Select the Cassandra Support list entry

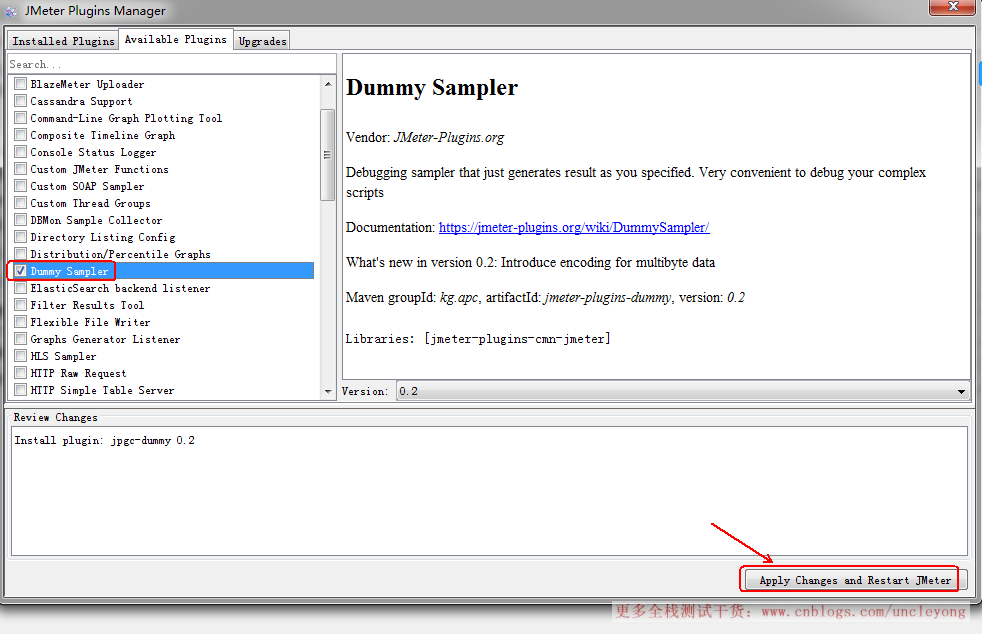(x=81, y=101)
